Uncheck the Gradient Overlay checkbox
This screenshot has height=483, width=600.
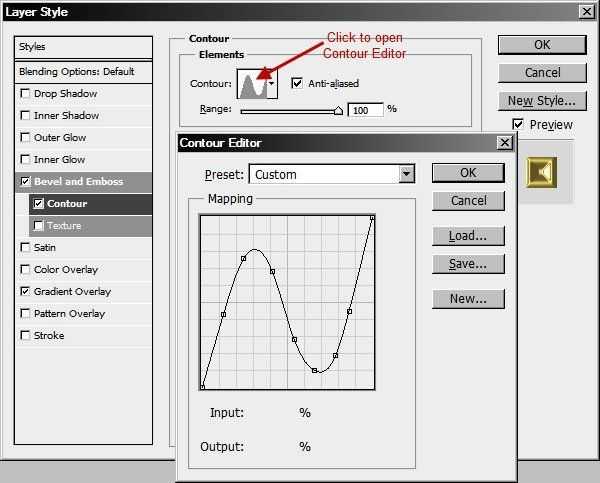(25, 291)
